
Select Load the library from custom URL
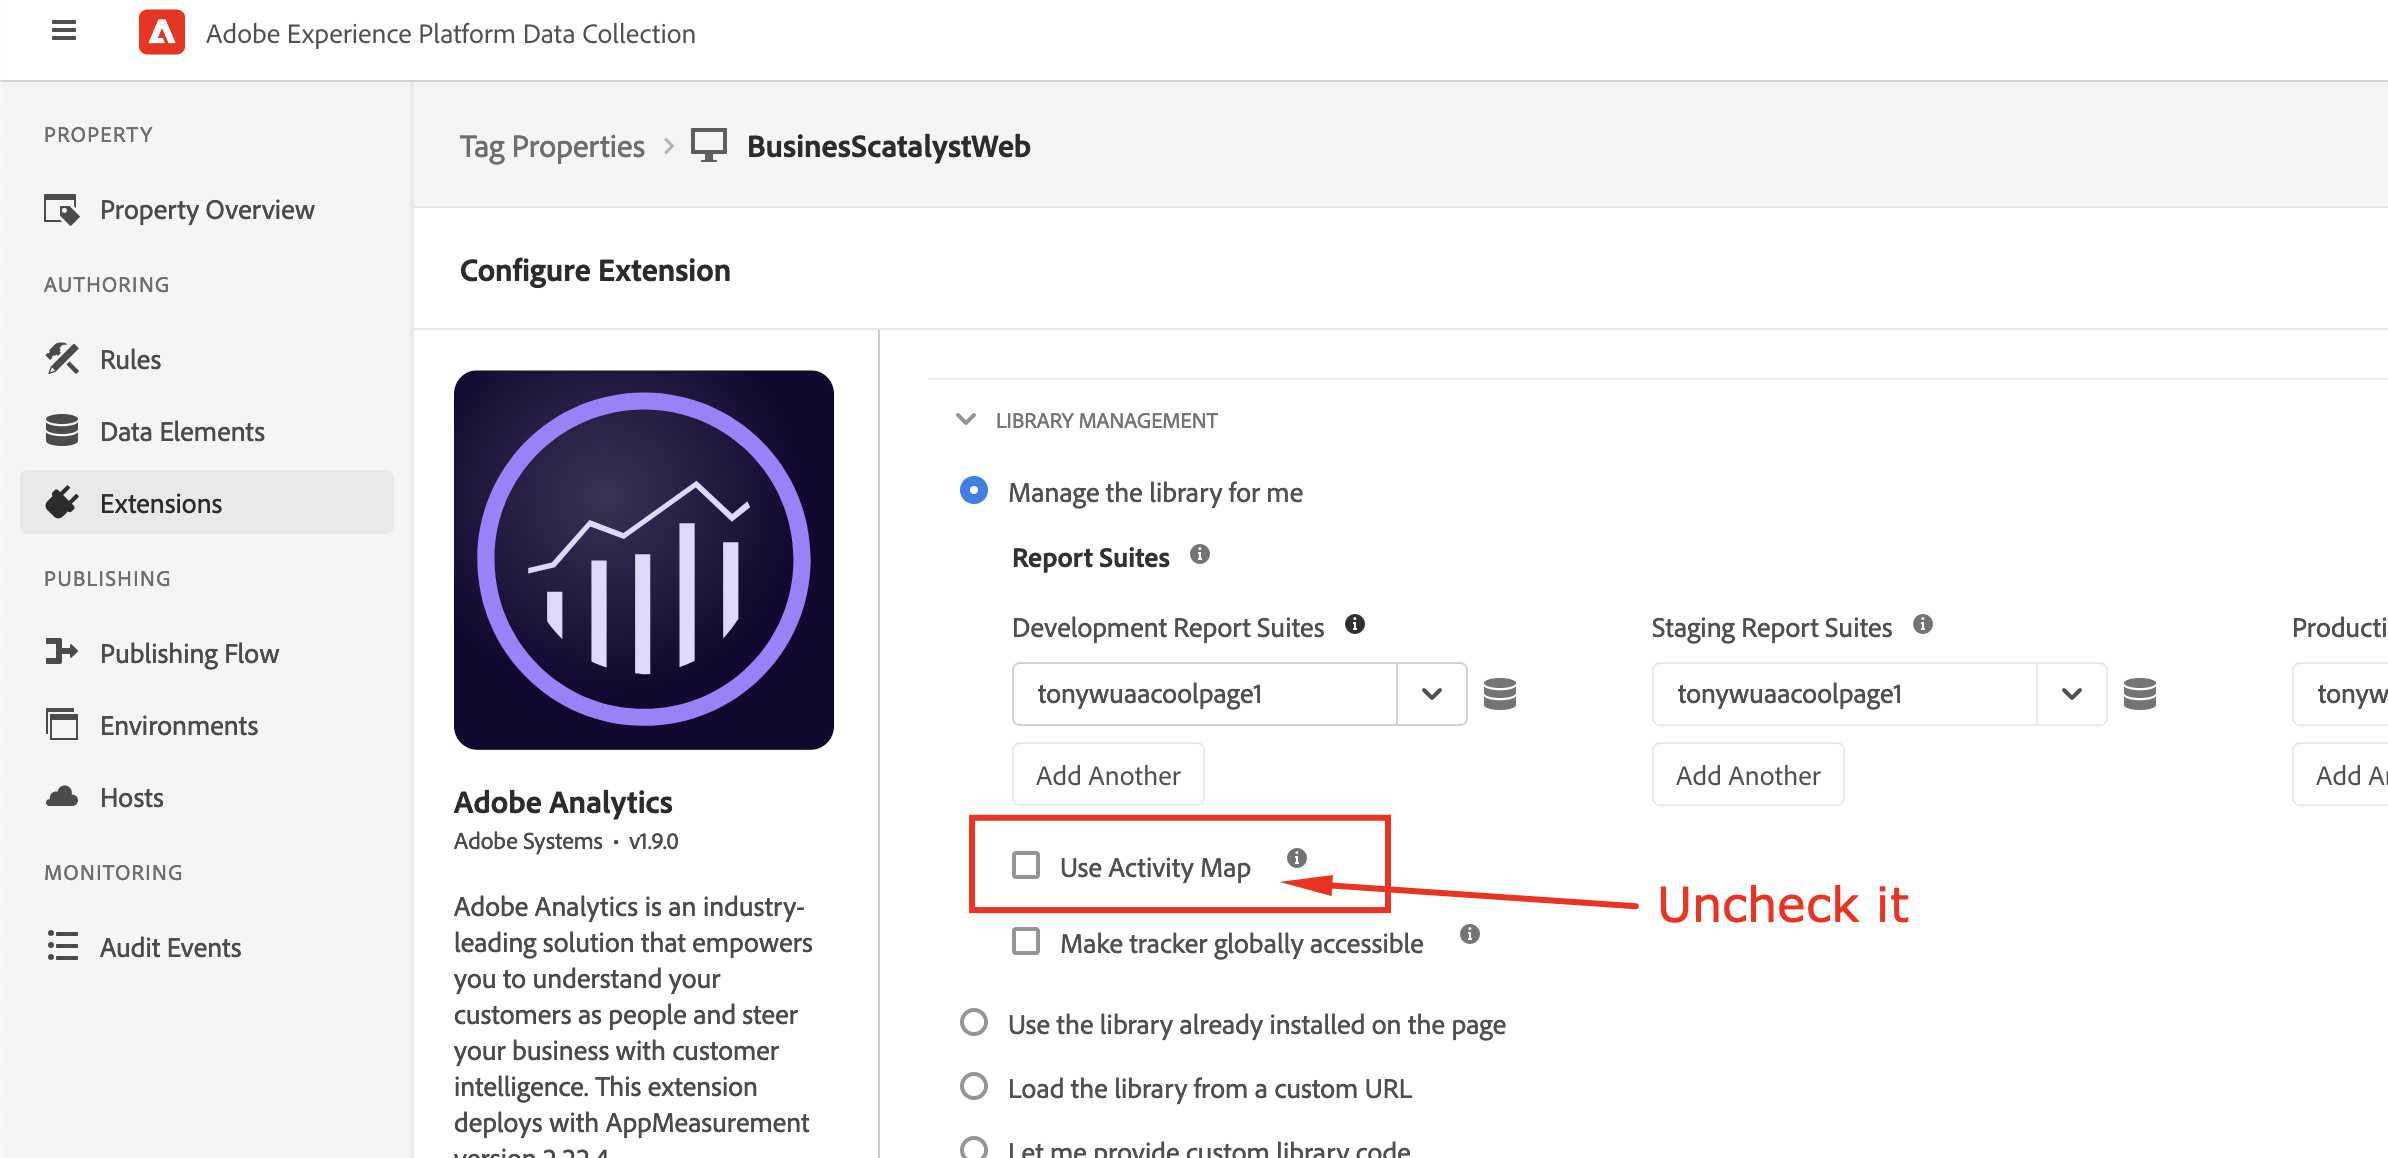(x=974, y=1086)
